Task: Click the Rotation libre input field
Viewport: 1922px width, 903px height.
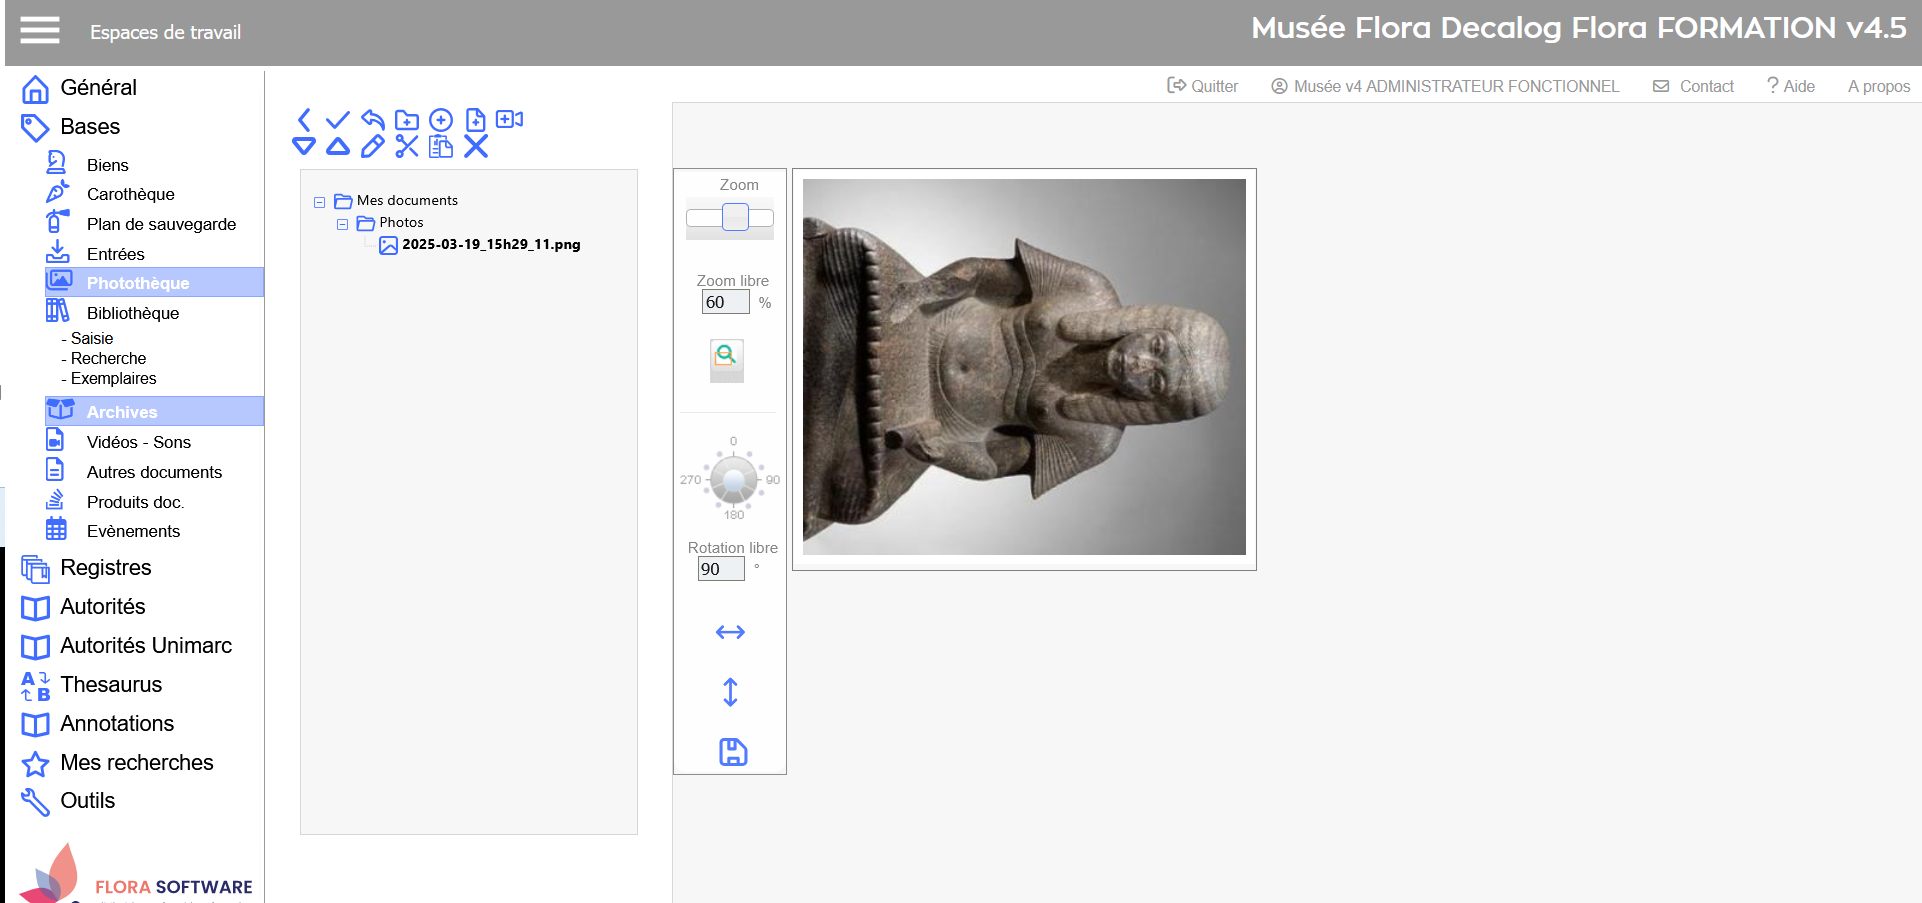Action: tap(720, 569)
